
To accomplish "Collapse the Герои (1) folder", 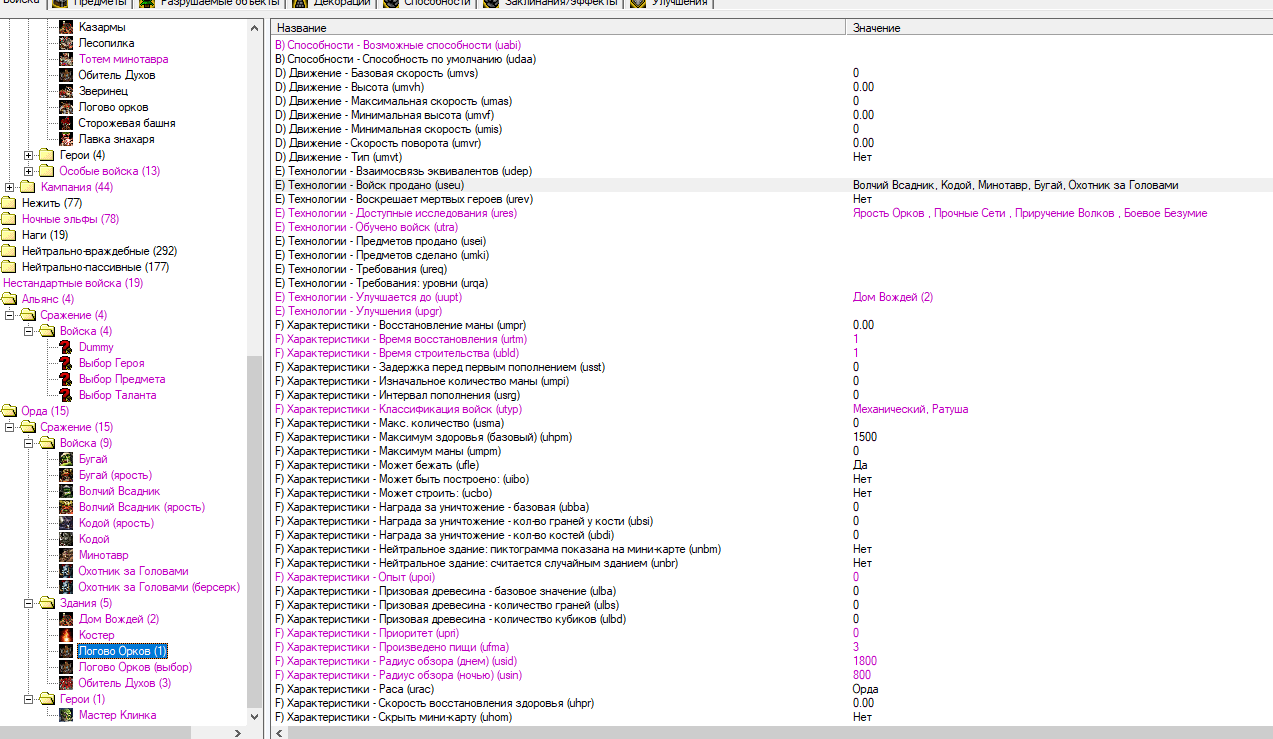I will coord(29,699).
